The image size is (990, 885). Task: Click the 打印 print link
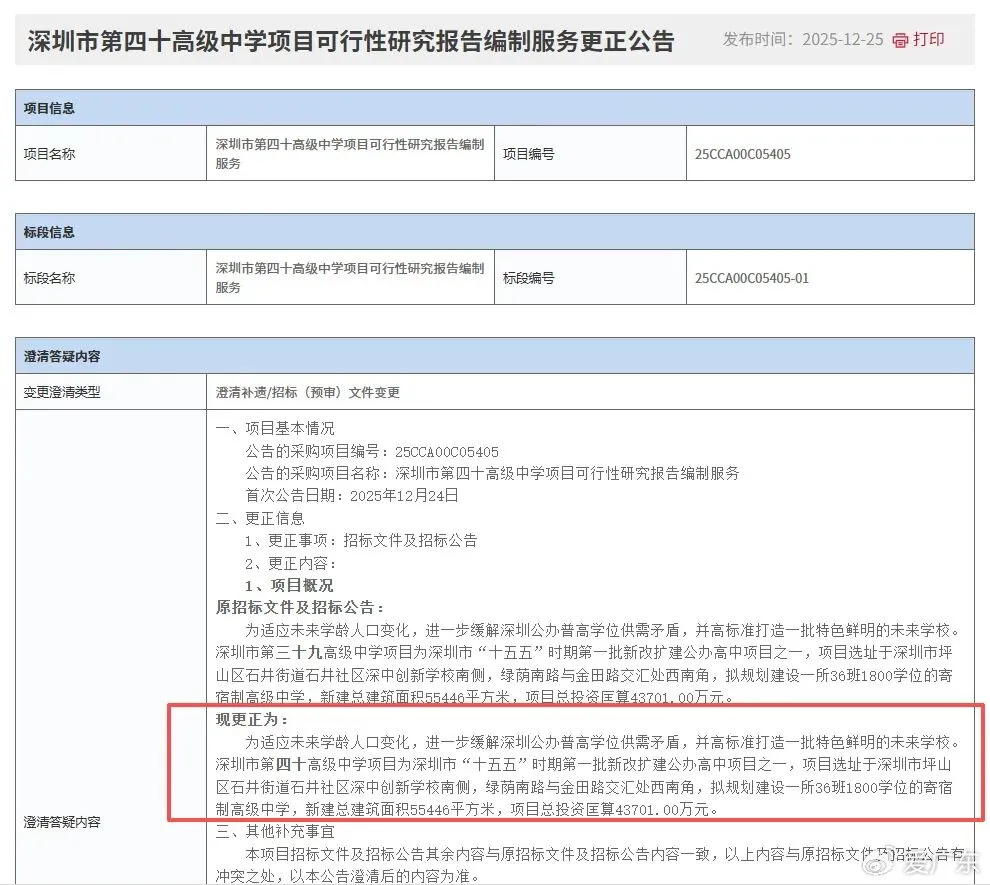tap(928, 40)
